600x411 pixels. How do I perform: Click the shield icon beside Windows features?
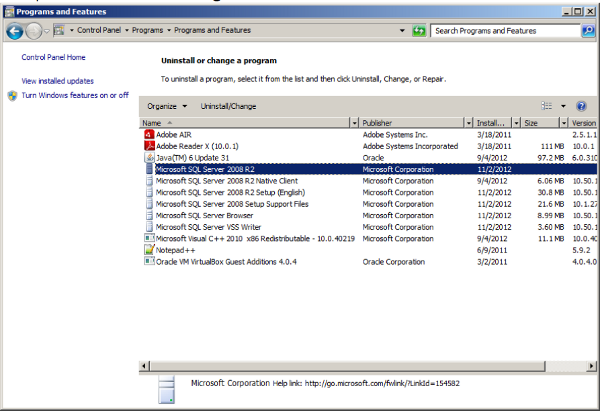point(13,96)
